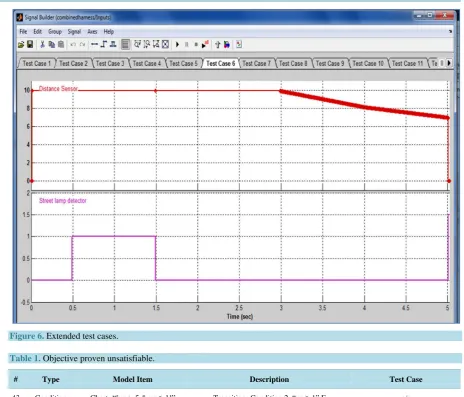464x397 pixels.
Task: Open the Signal menu
Action: (x=74, y=32)
